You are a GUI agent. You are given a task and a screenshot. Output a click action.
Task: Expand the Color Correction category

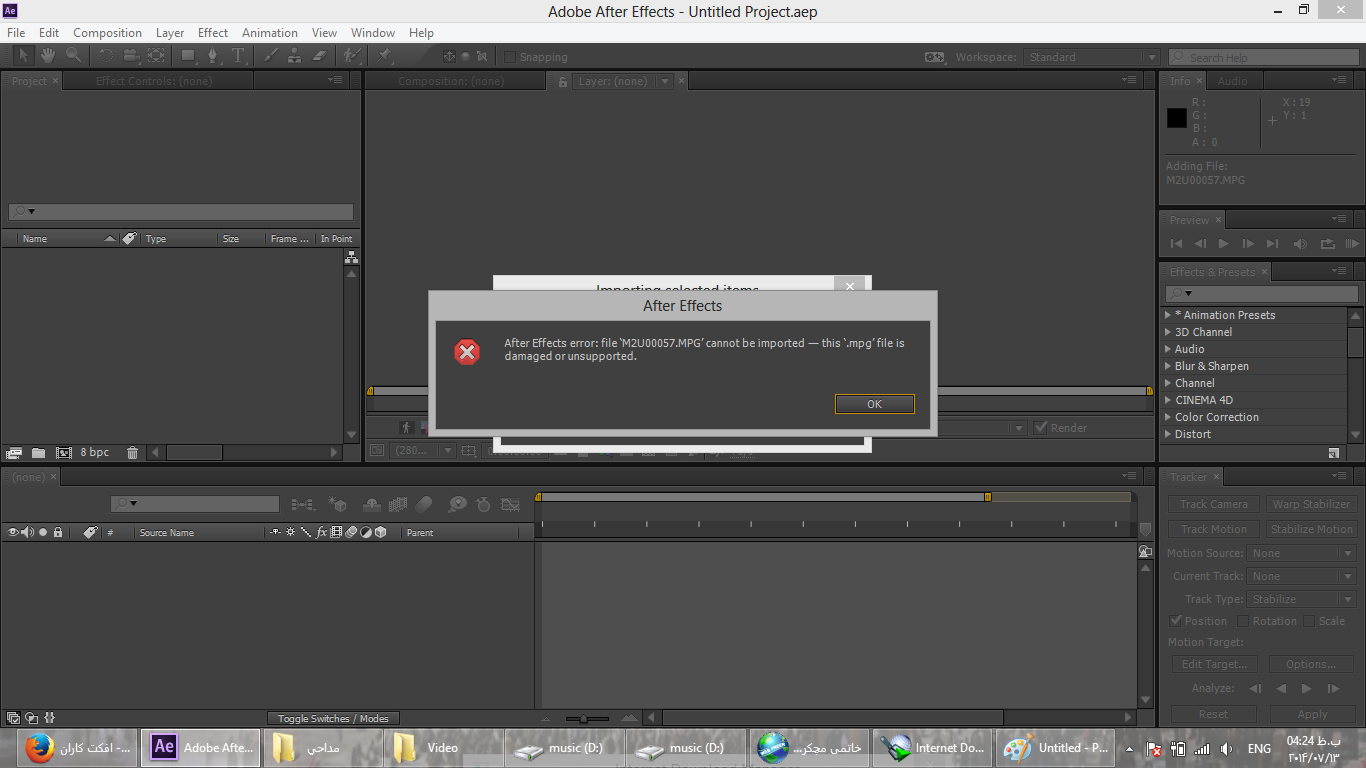[x=1168, y=417]
